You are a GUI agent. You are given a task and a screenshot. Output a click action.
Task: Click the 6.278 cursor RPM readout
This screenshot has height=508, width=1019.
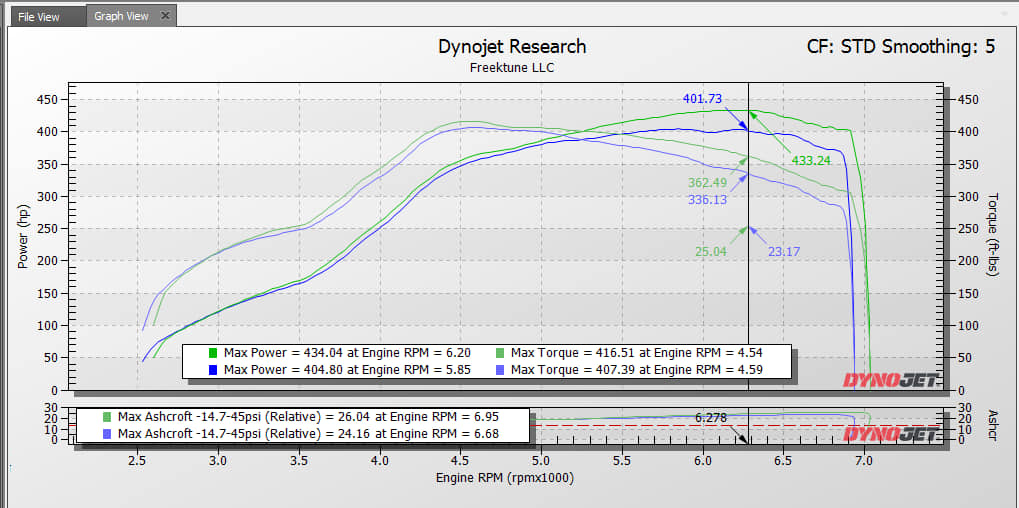click(x=710, y=418)
